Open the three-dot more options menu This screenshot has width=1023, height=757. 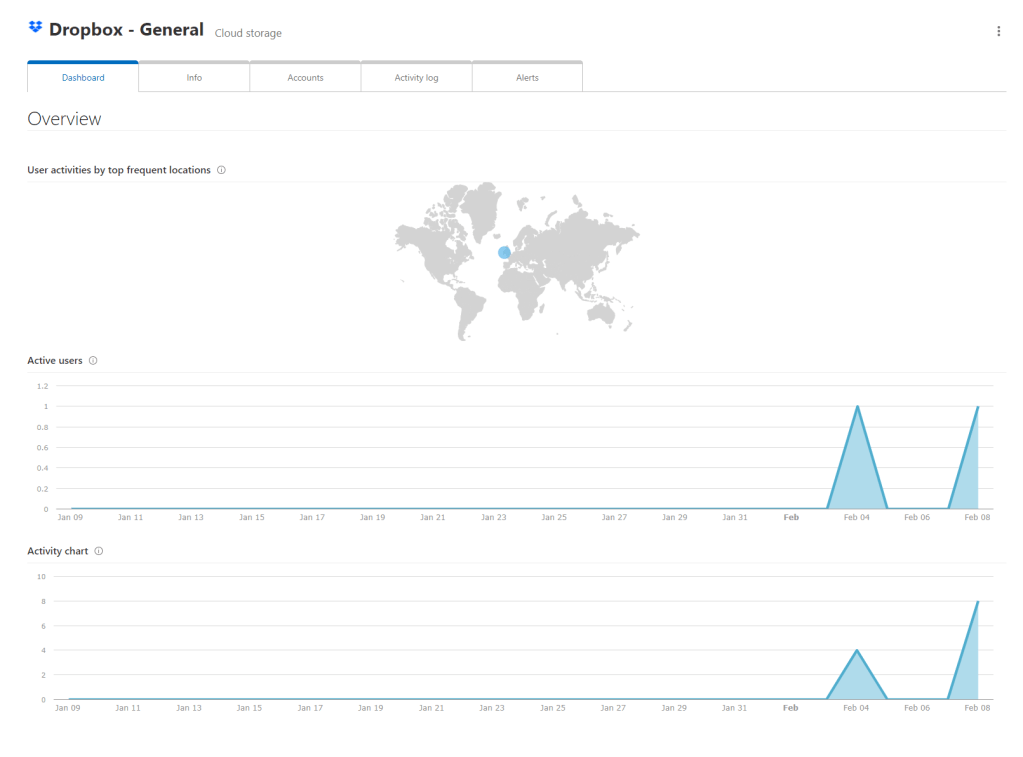pyautogui.click(x=998, y=32)
